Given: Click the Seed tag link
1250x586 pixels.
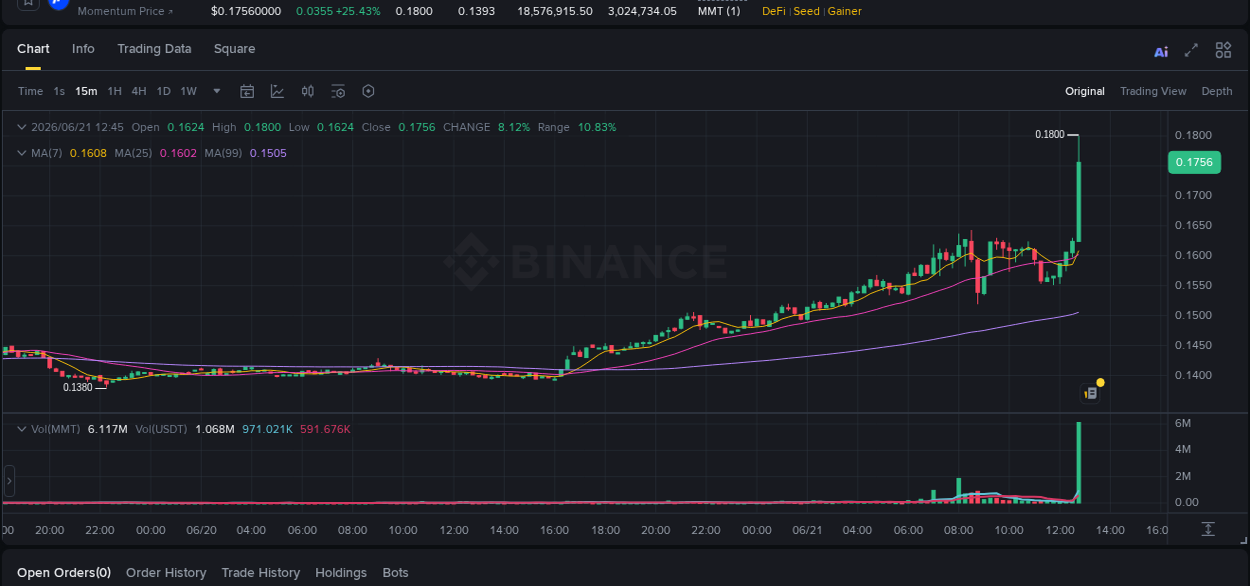Looking at the screenshot, I should [806, 11].
